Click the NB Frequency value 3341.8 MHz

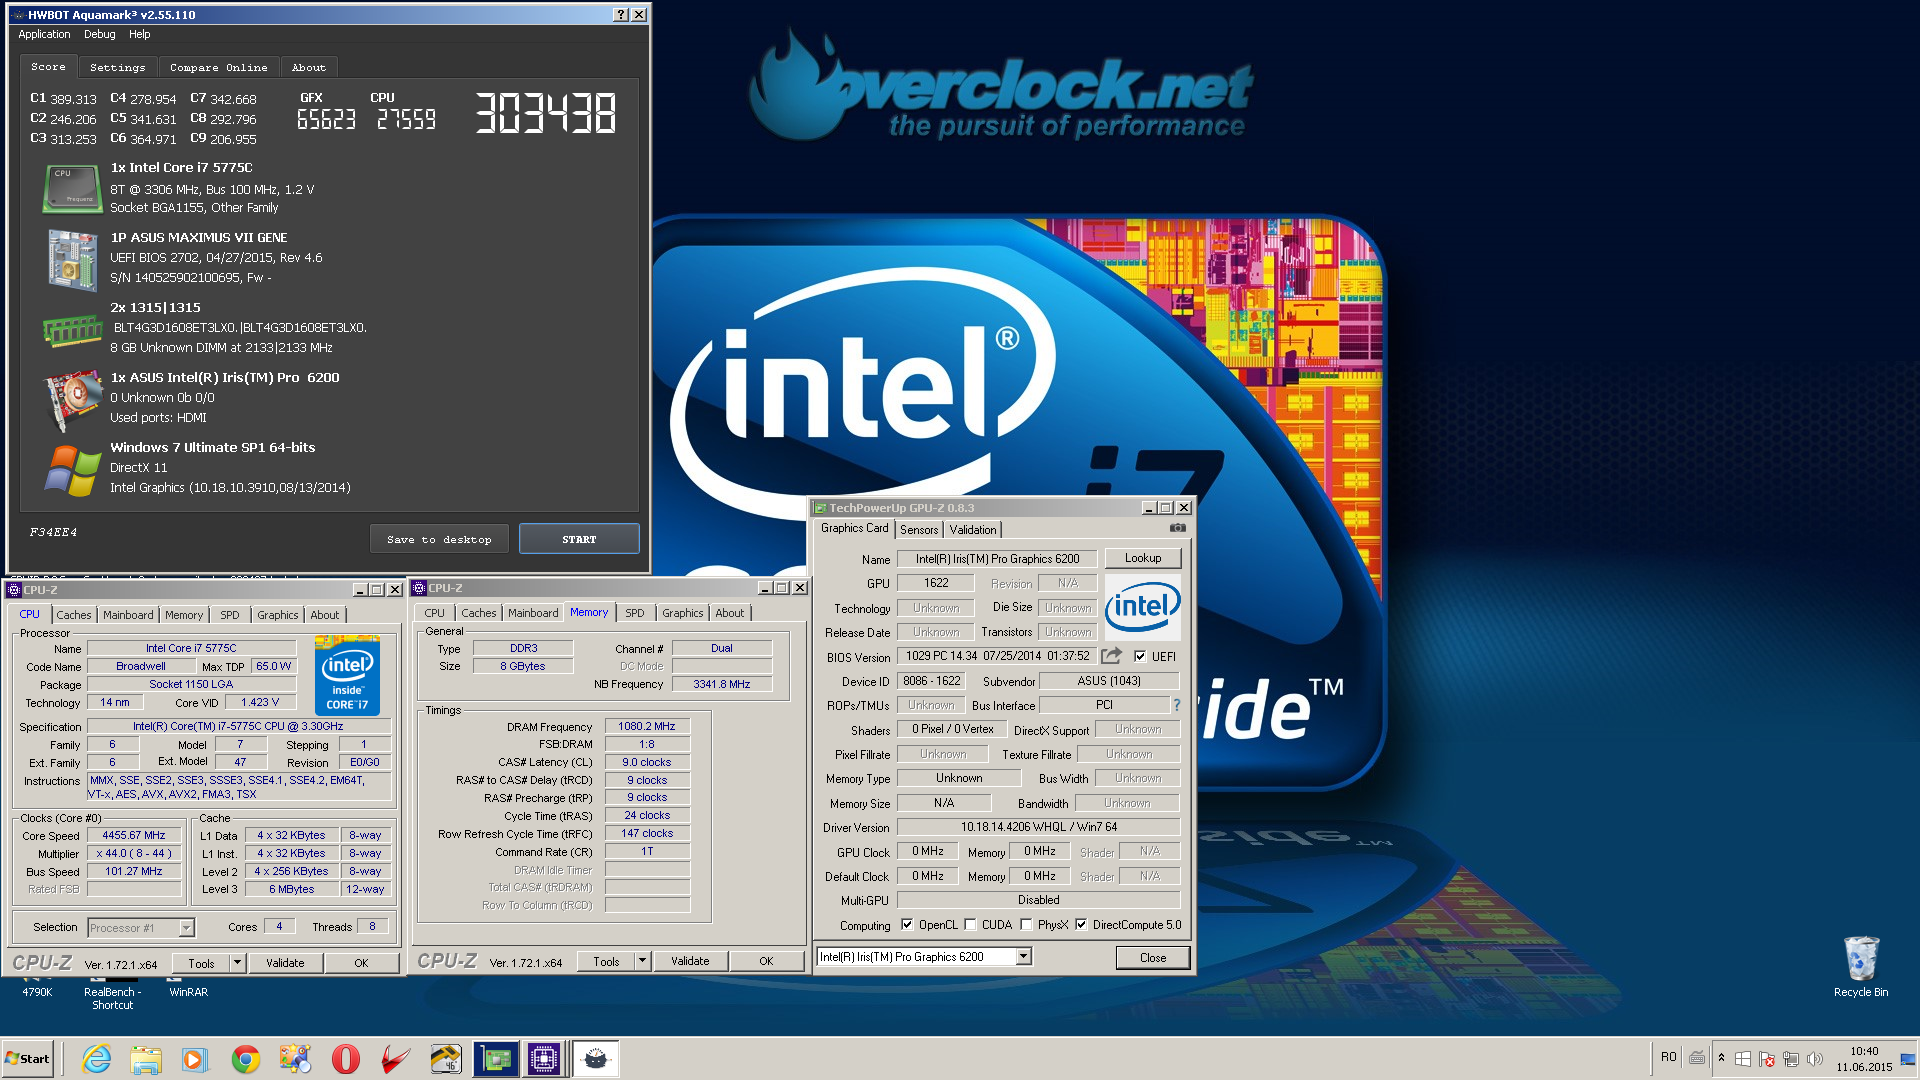[722, 684]
